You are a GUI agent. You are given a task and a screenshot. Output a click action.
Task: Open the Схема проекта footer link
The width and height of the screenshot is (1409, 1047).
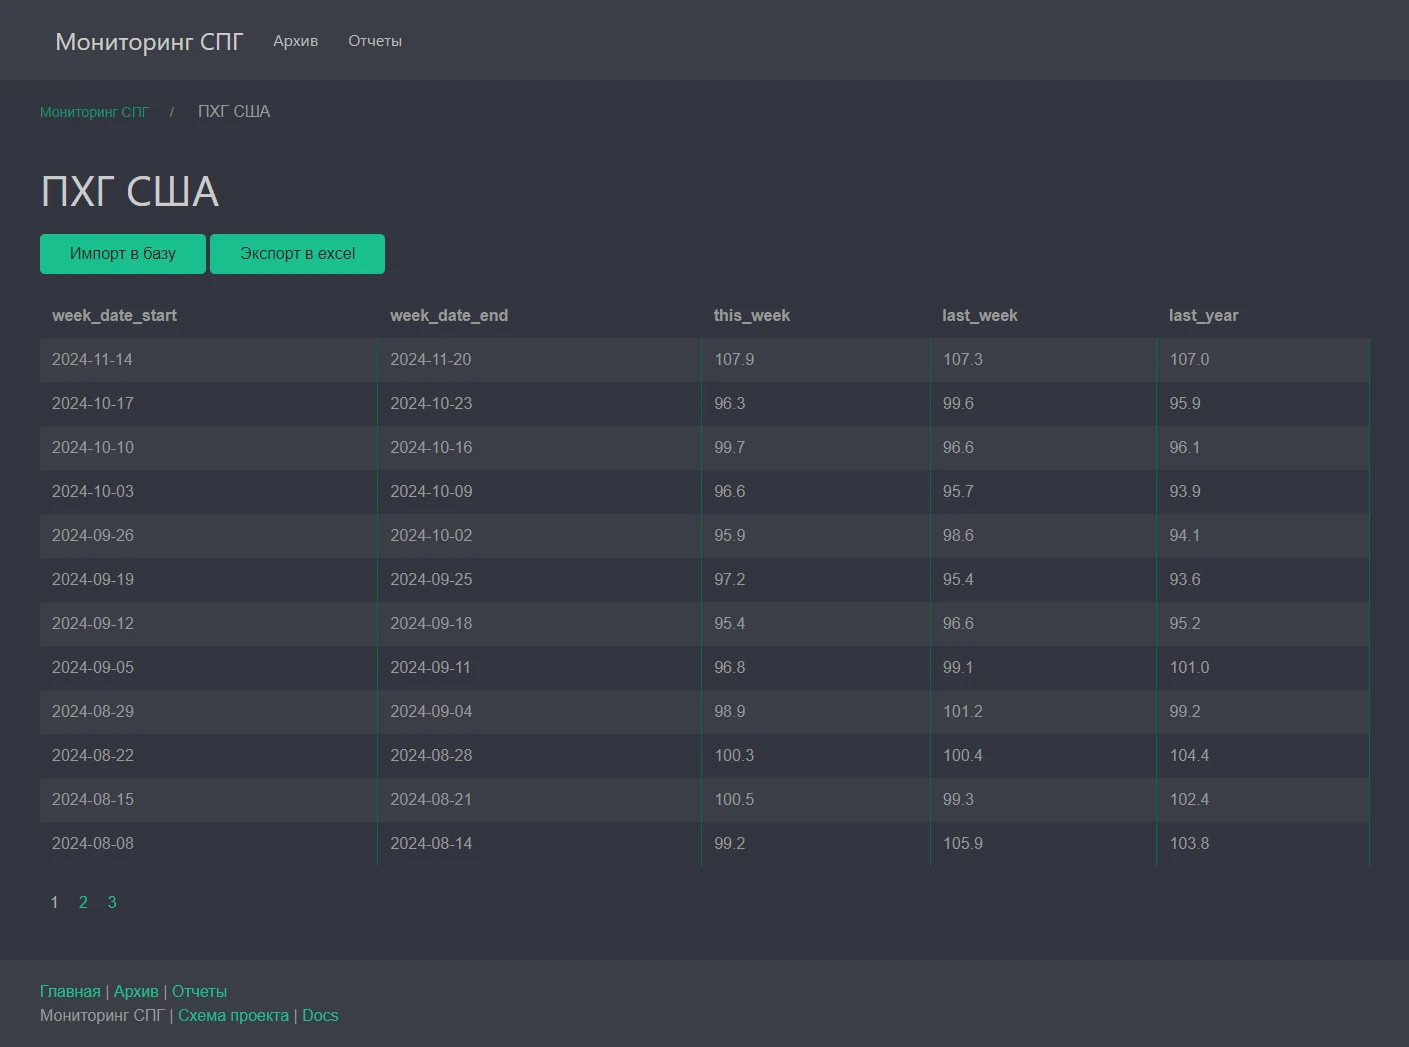pyautogui.click(x=233, y=1015)
